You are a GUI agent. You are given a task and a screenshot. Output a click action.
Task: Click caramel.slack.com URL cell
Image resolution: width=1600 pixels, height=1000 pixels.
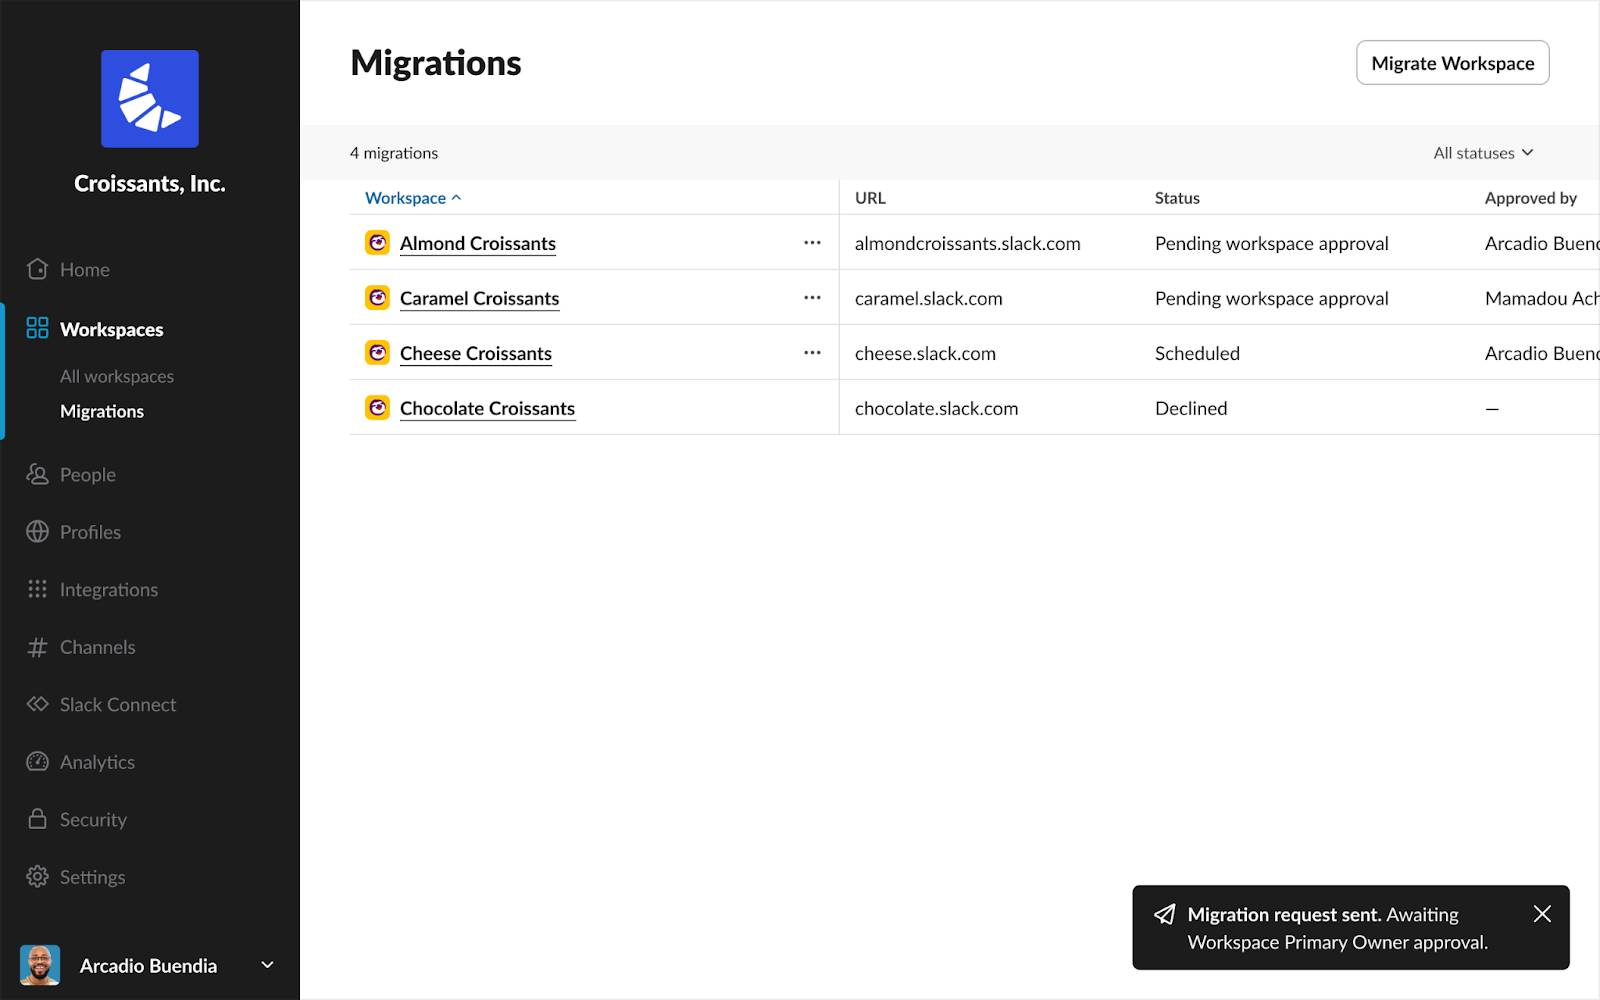click(x=929, y=298)
